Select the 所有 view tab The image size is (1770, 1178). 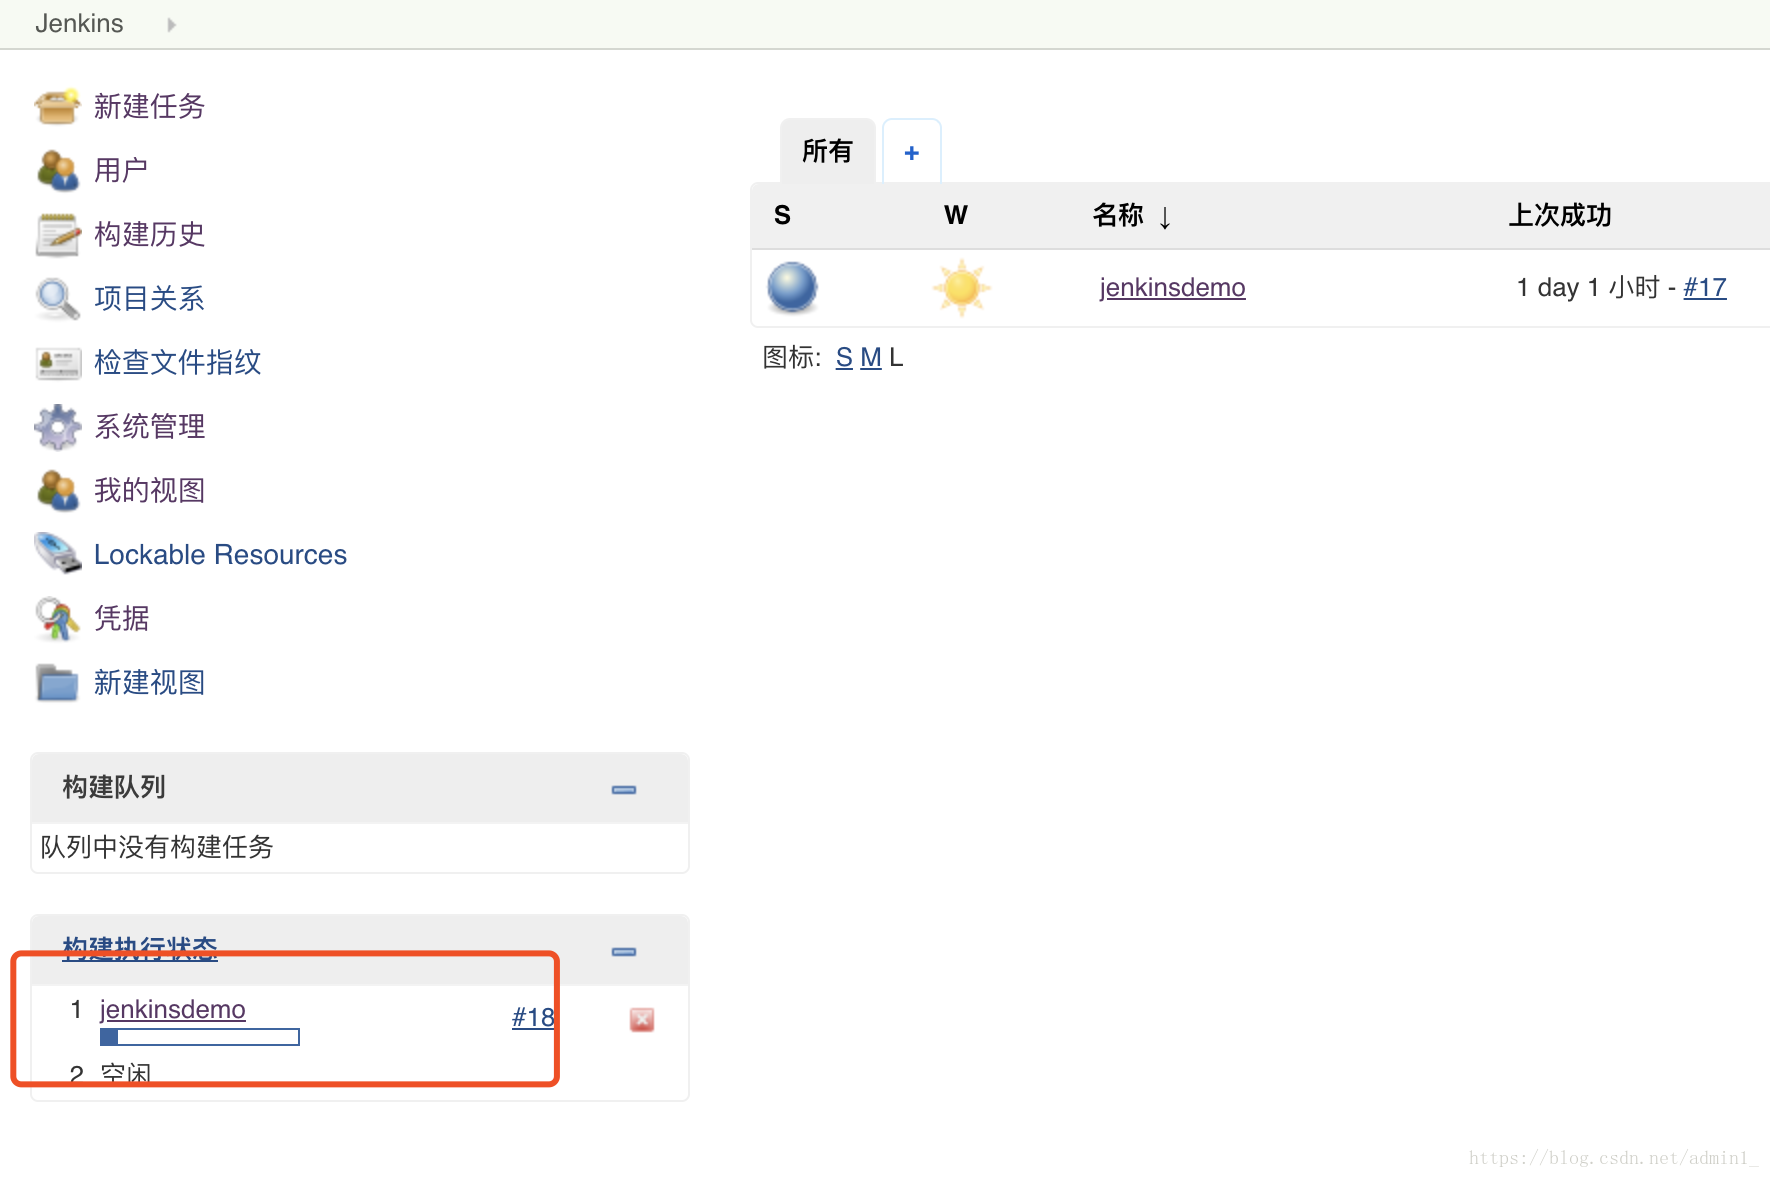tap(827, 151)
